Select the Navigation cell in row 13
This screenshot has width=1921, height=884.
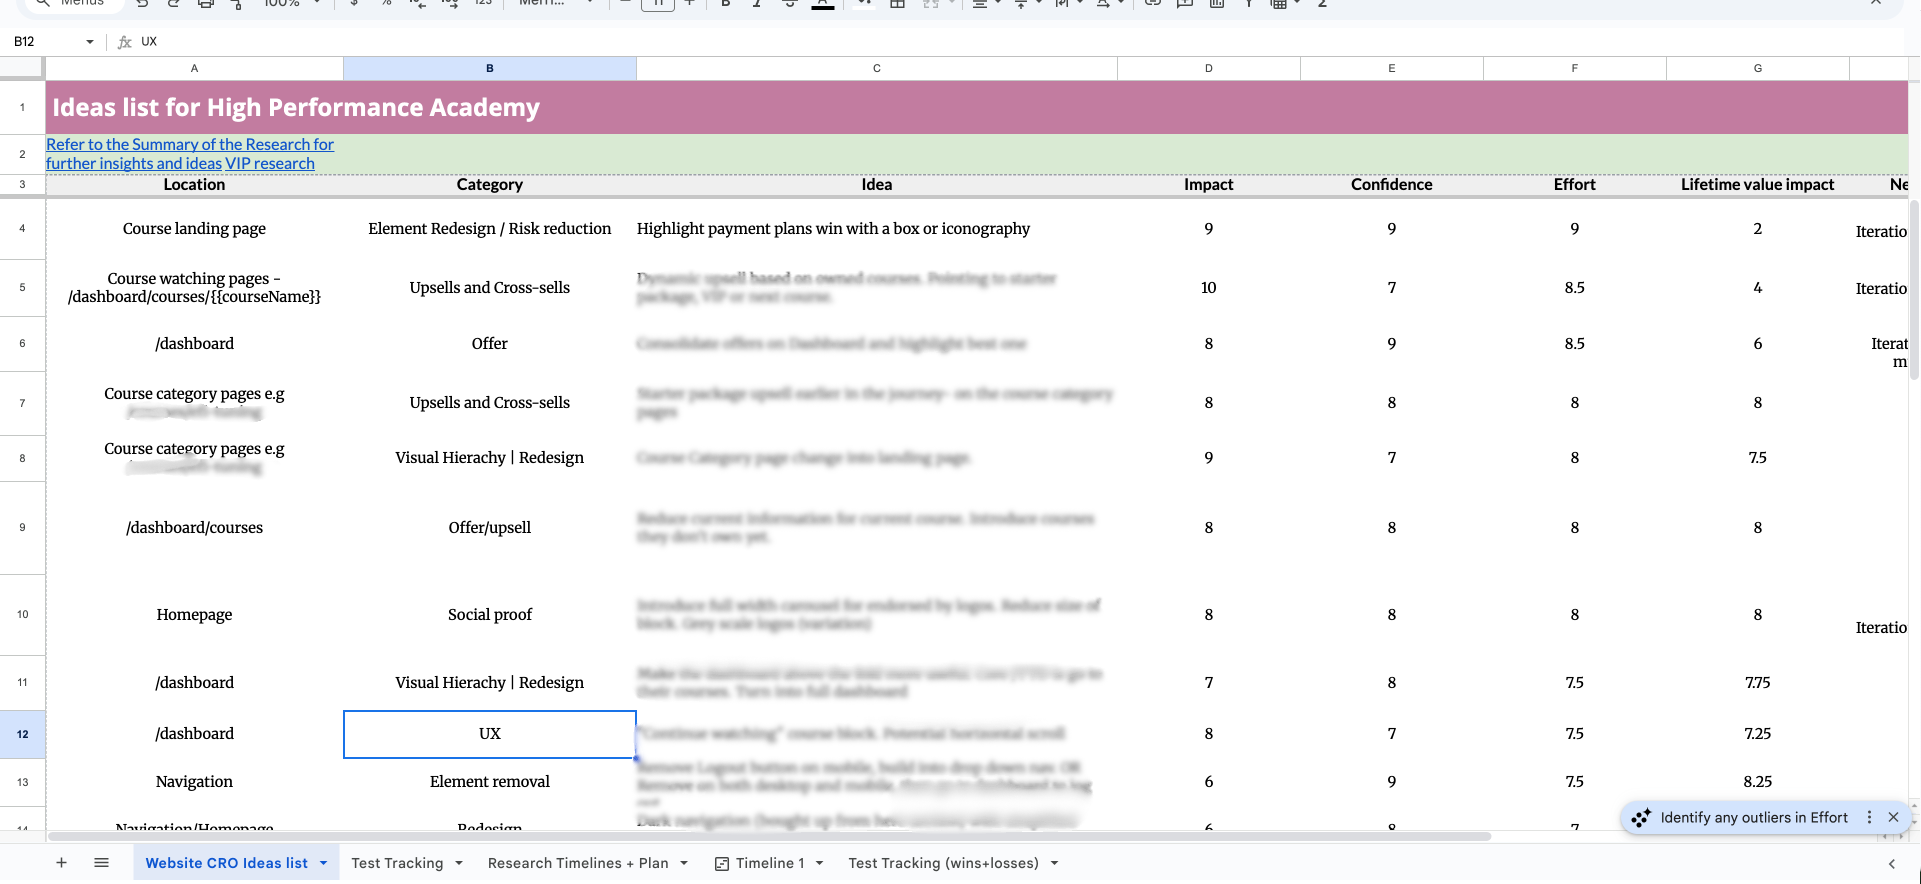click(194, 782)
